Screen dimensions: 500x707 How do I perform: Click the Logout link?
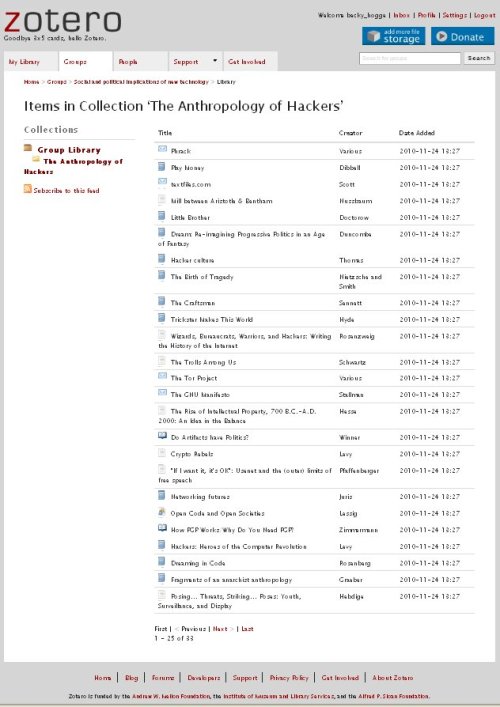(x=485, y=15)
